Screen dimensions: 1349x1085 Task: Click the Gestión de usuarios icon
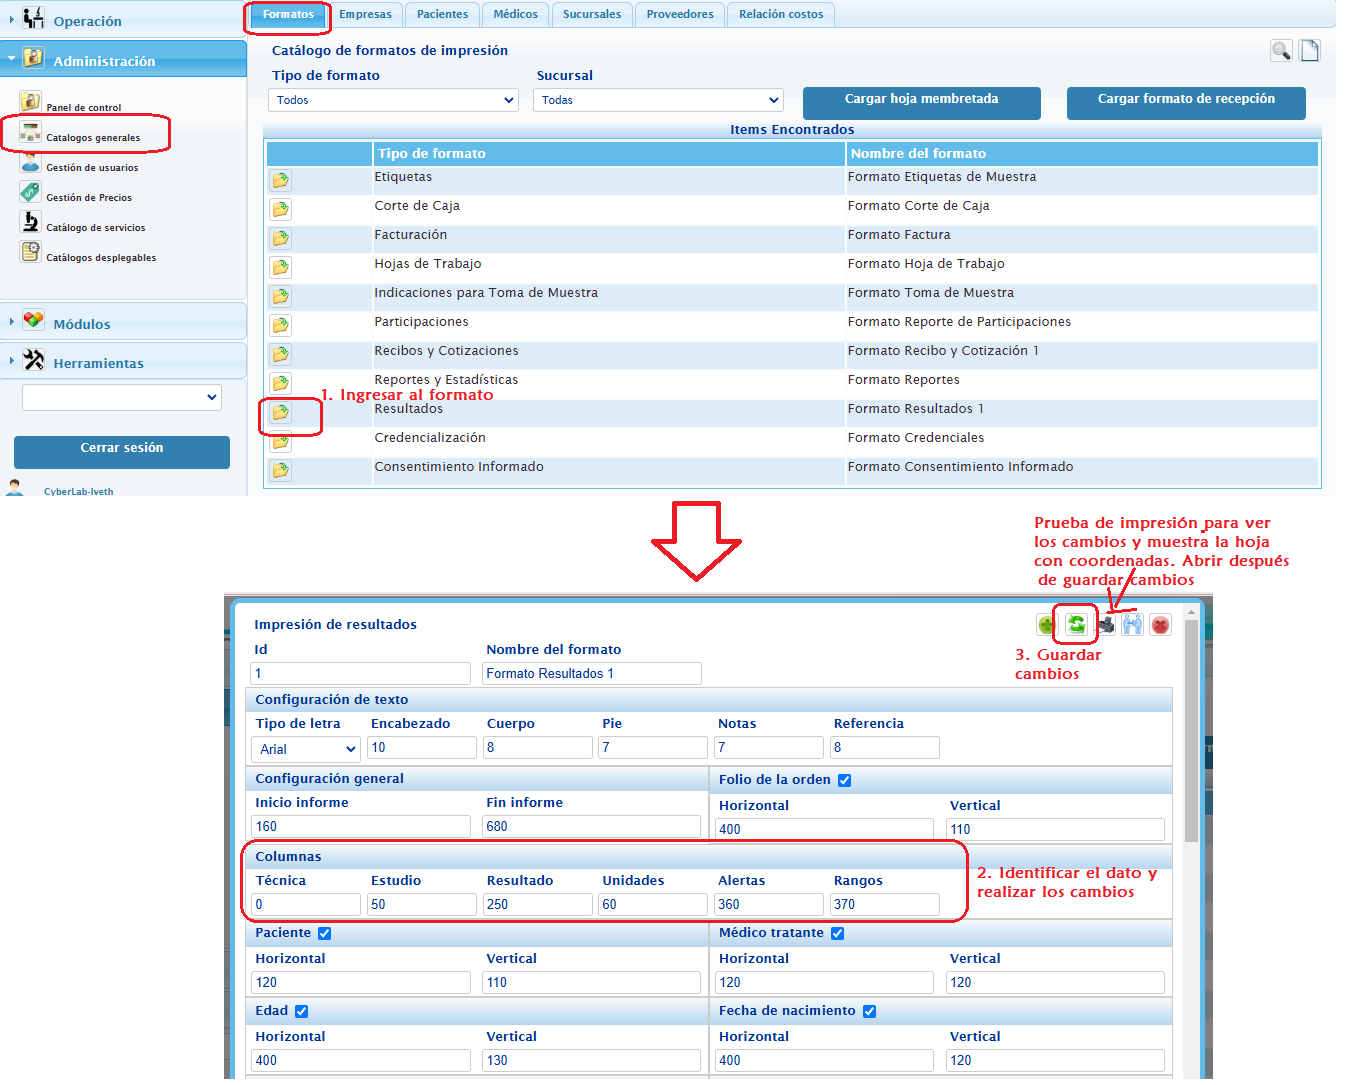[31, 162]
